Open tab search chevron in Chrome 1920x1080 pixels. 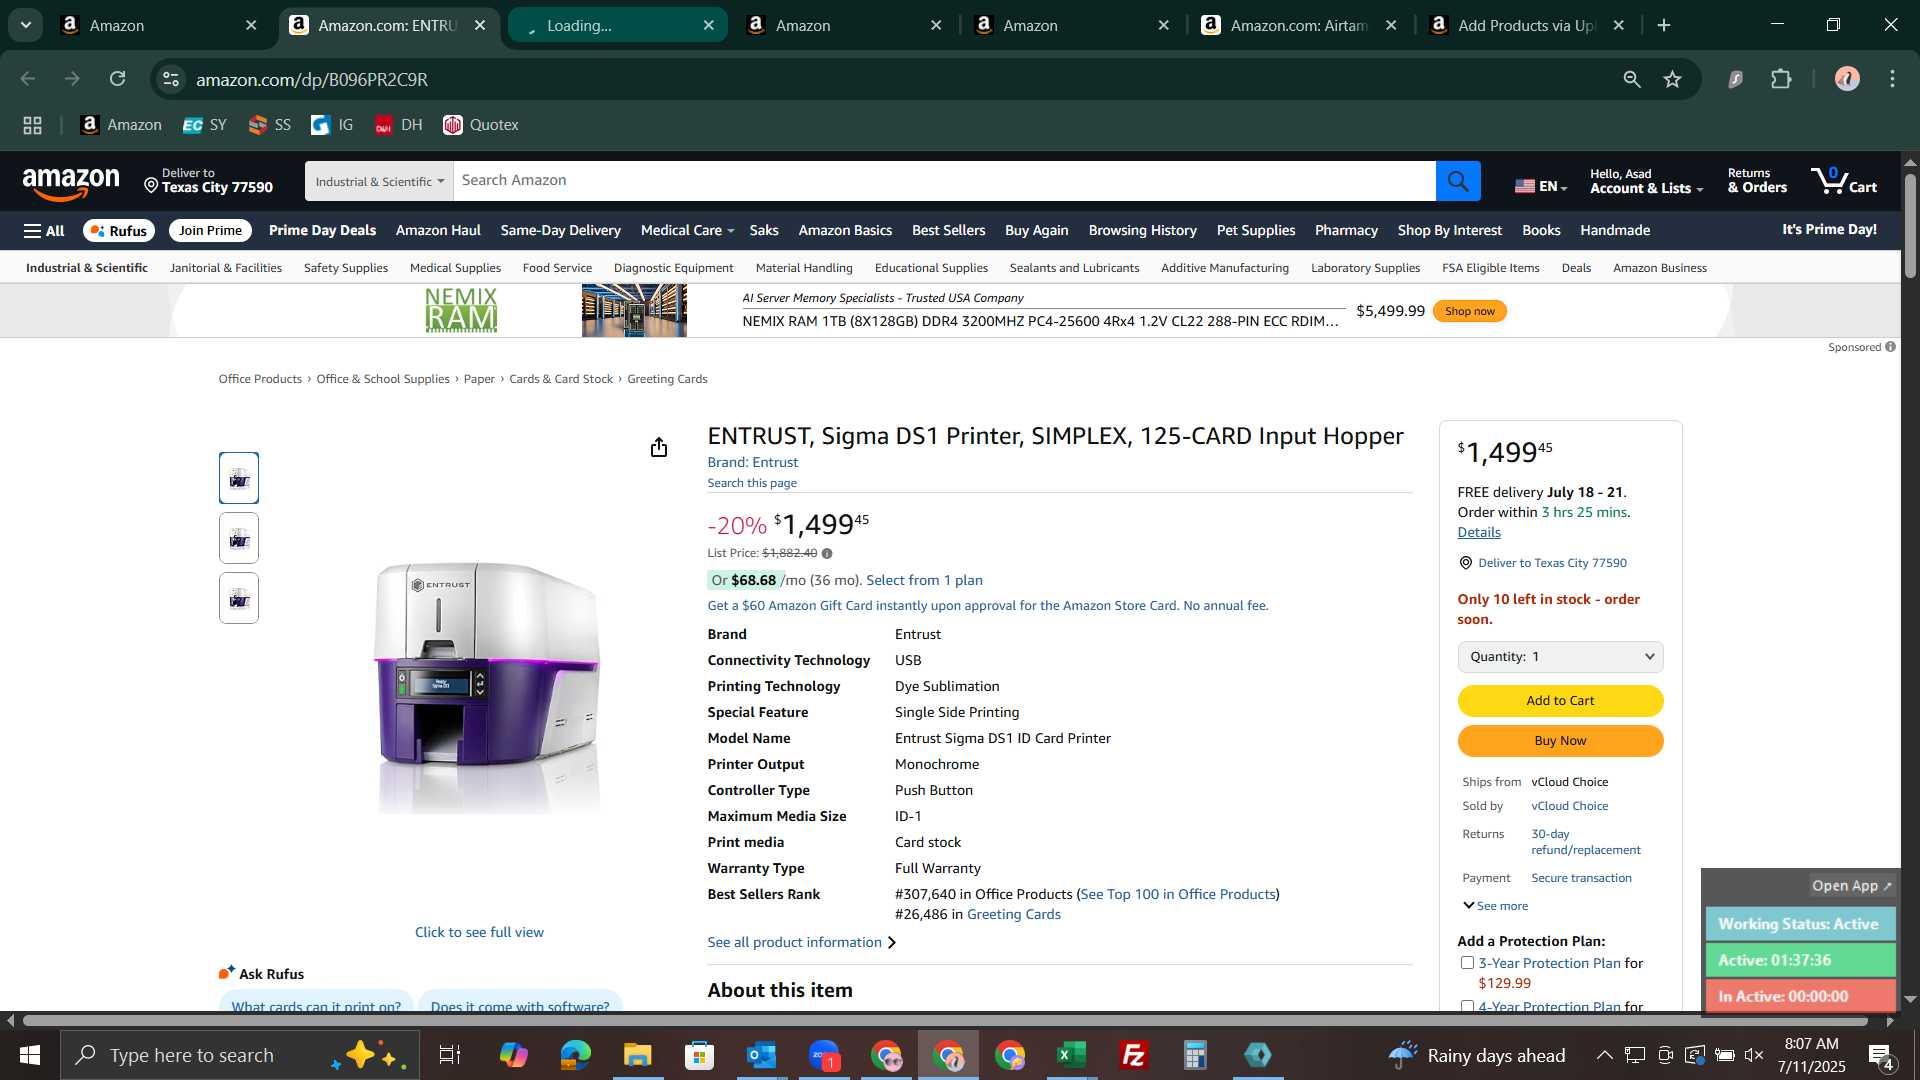[x=26, y=25]
